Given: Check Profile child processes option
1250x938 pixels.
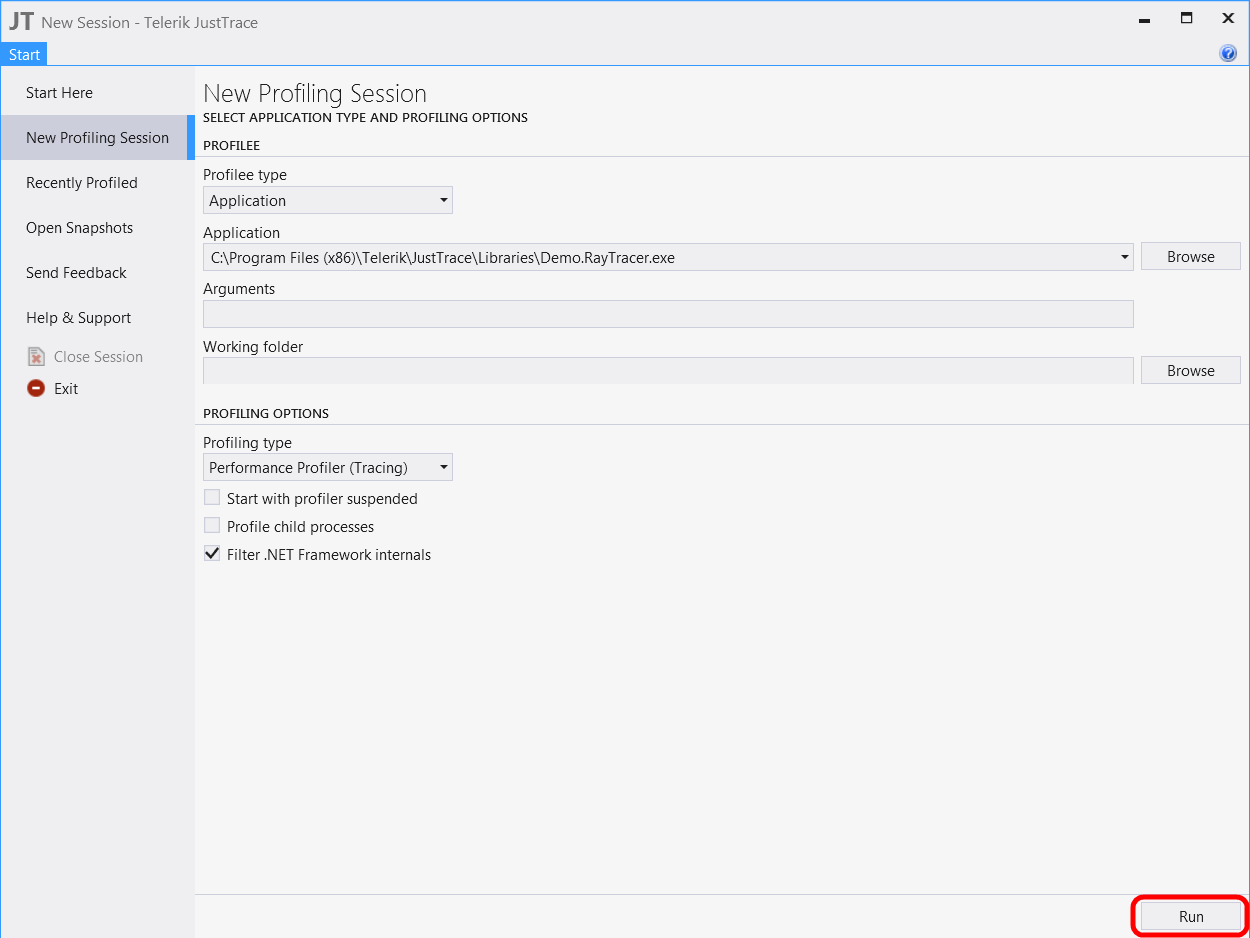Looking at the screenshot, I should pyautogui.click(x=212, y=526).
